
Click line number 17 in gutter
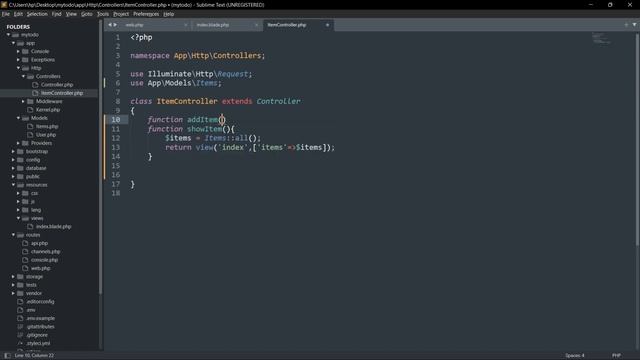[x=116, y=184]
